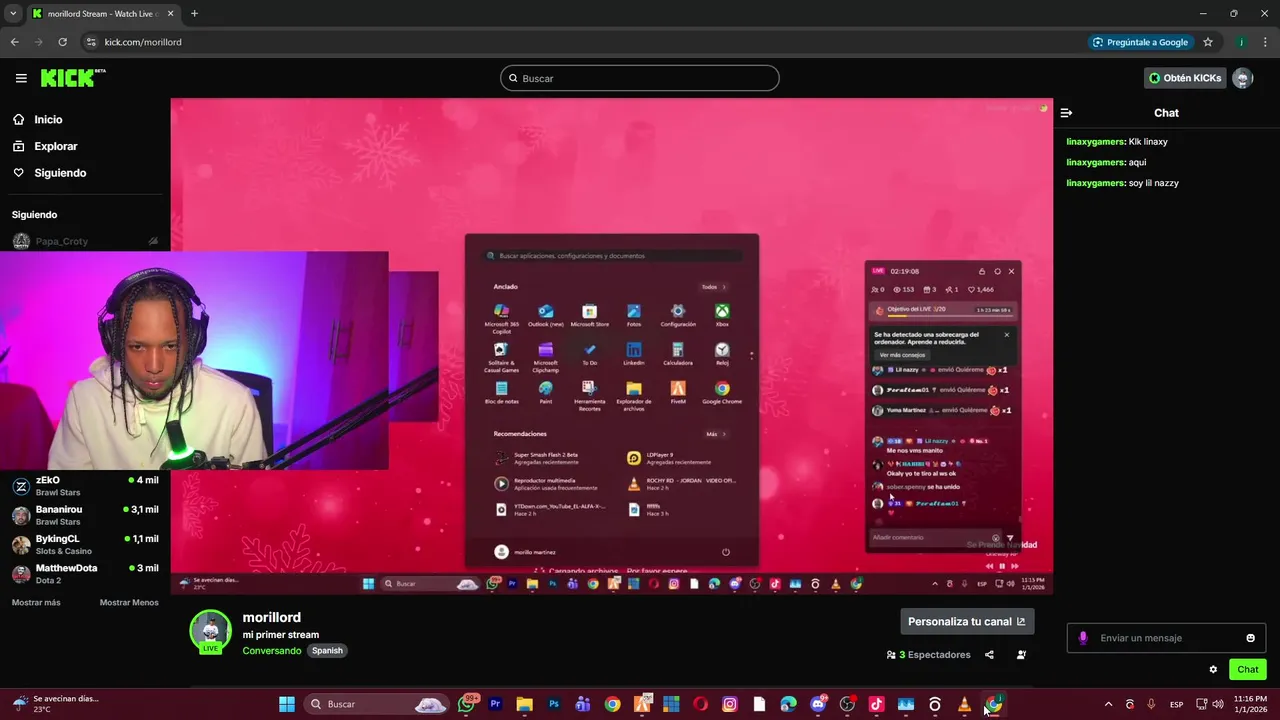Open the Kick sidebar hamburger menu
Image resolution: width=1280 pixels, height=720 pixels.
21,78
